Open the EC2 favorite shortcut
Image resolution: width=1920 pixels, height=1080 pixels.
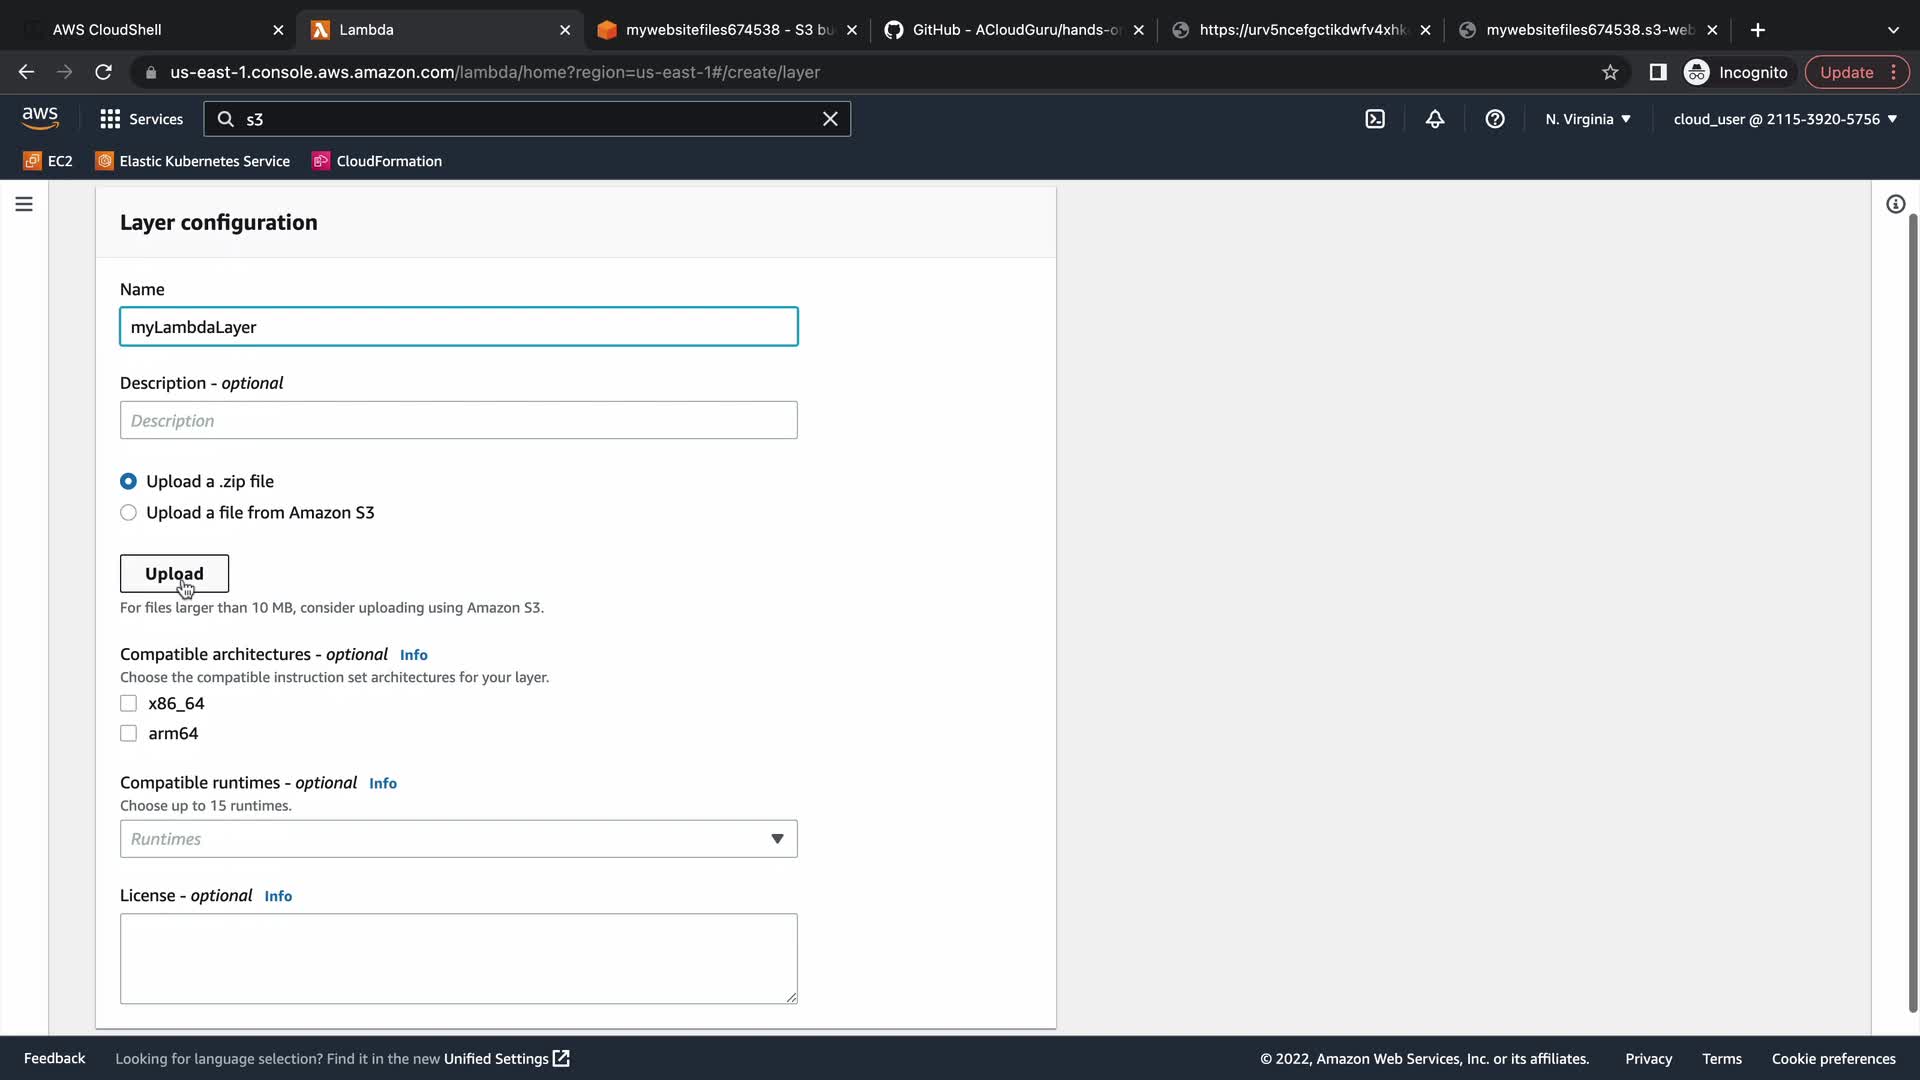48,161
